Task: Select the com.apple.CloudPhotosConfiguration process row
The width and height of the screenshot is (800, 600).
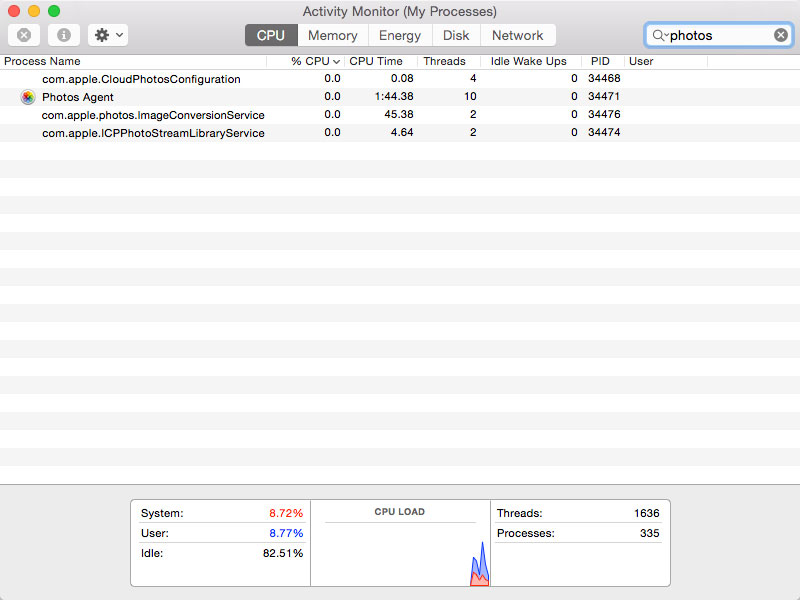Action: click(x=400, y=79)
